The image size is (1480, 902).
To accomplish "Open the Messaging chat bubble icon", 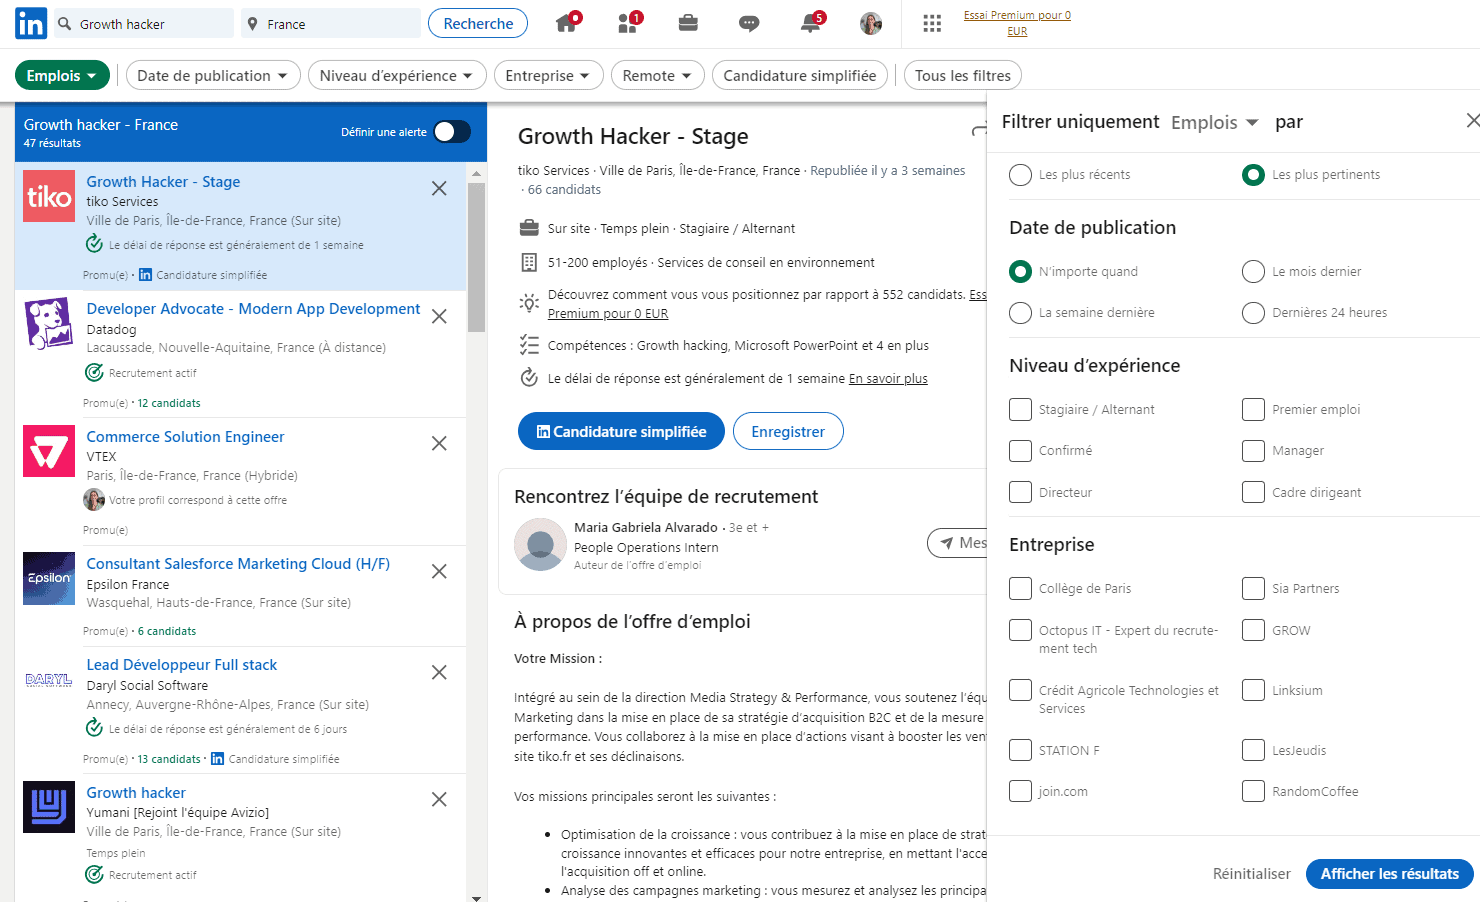I will (x=749, y=23).
